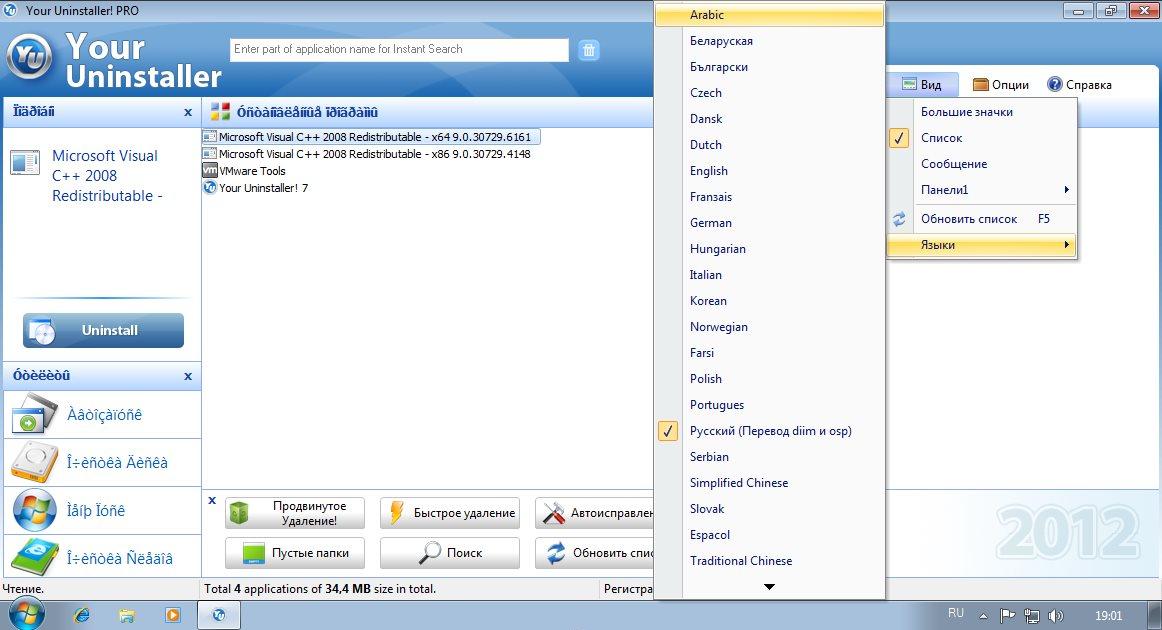The width and height of the screenshot is (1162, 630).
Task: Click the Опции menu icon
Action: tap(980, 84)
